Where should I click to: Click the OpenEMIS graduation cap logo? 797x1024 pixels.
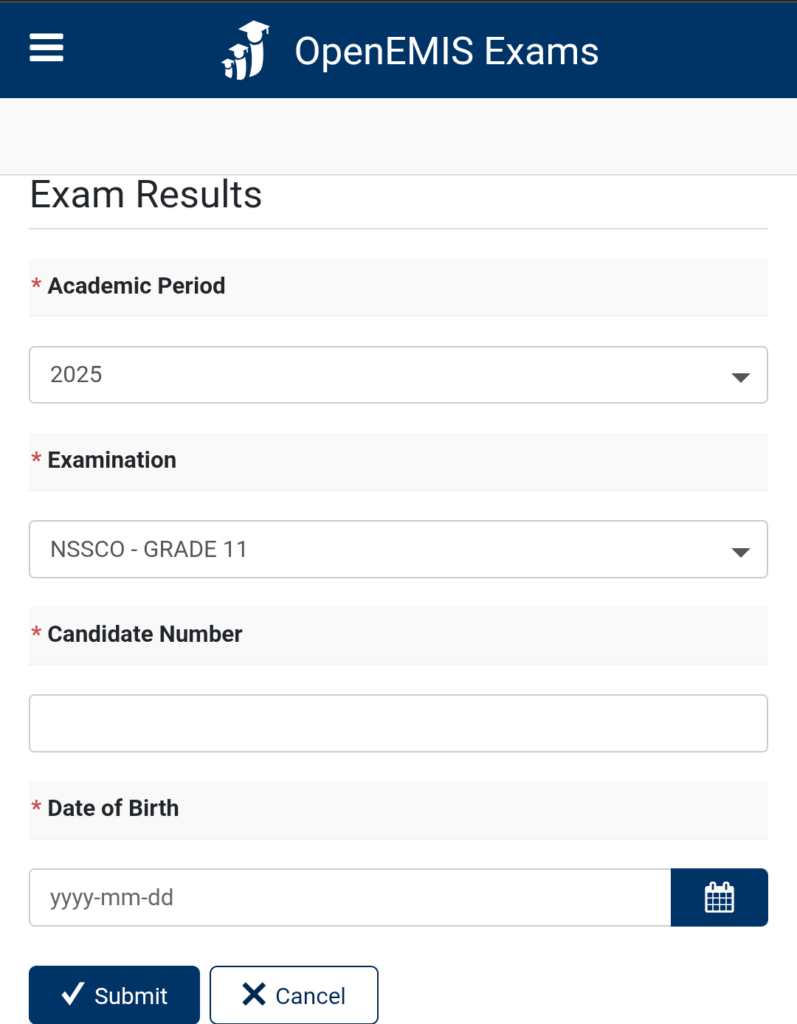[246, 49]
